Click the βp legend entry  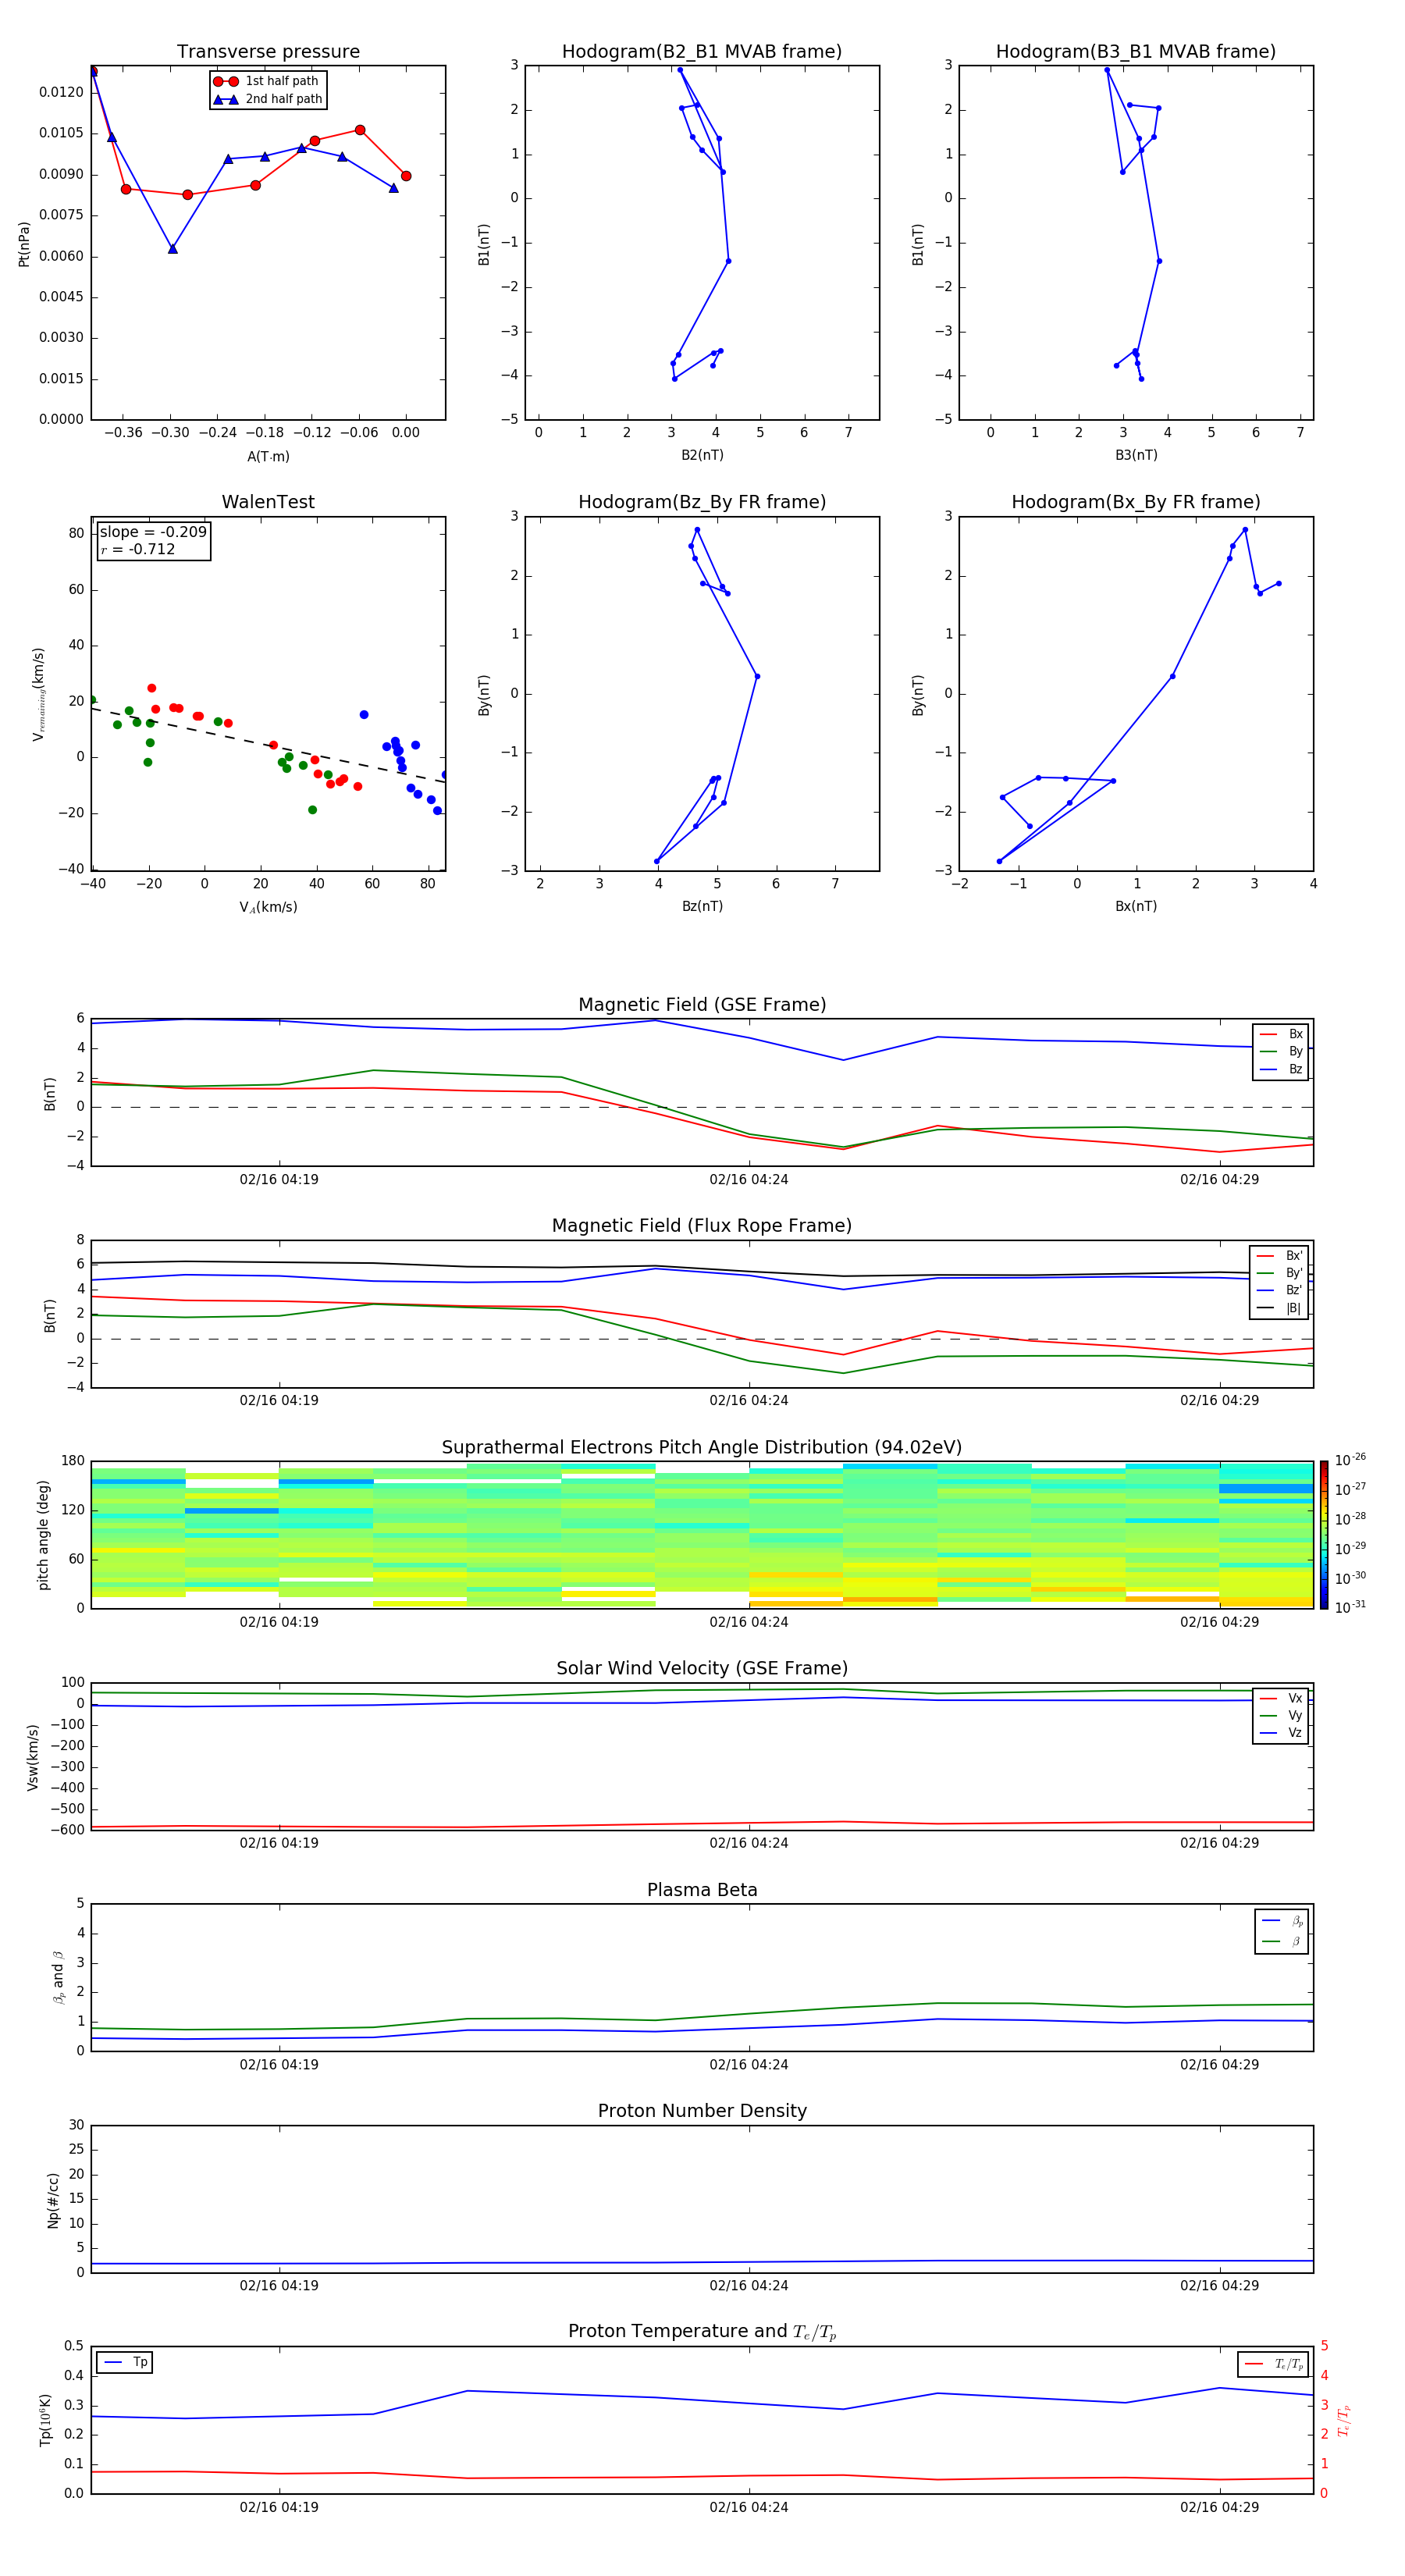click(1282, 1921)
